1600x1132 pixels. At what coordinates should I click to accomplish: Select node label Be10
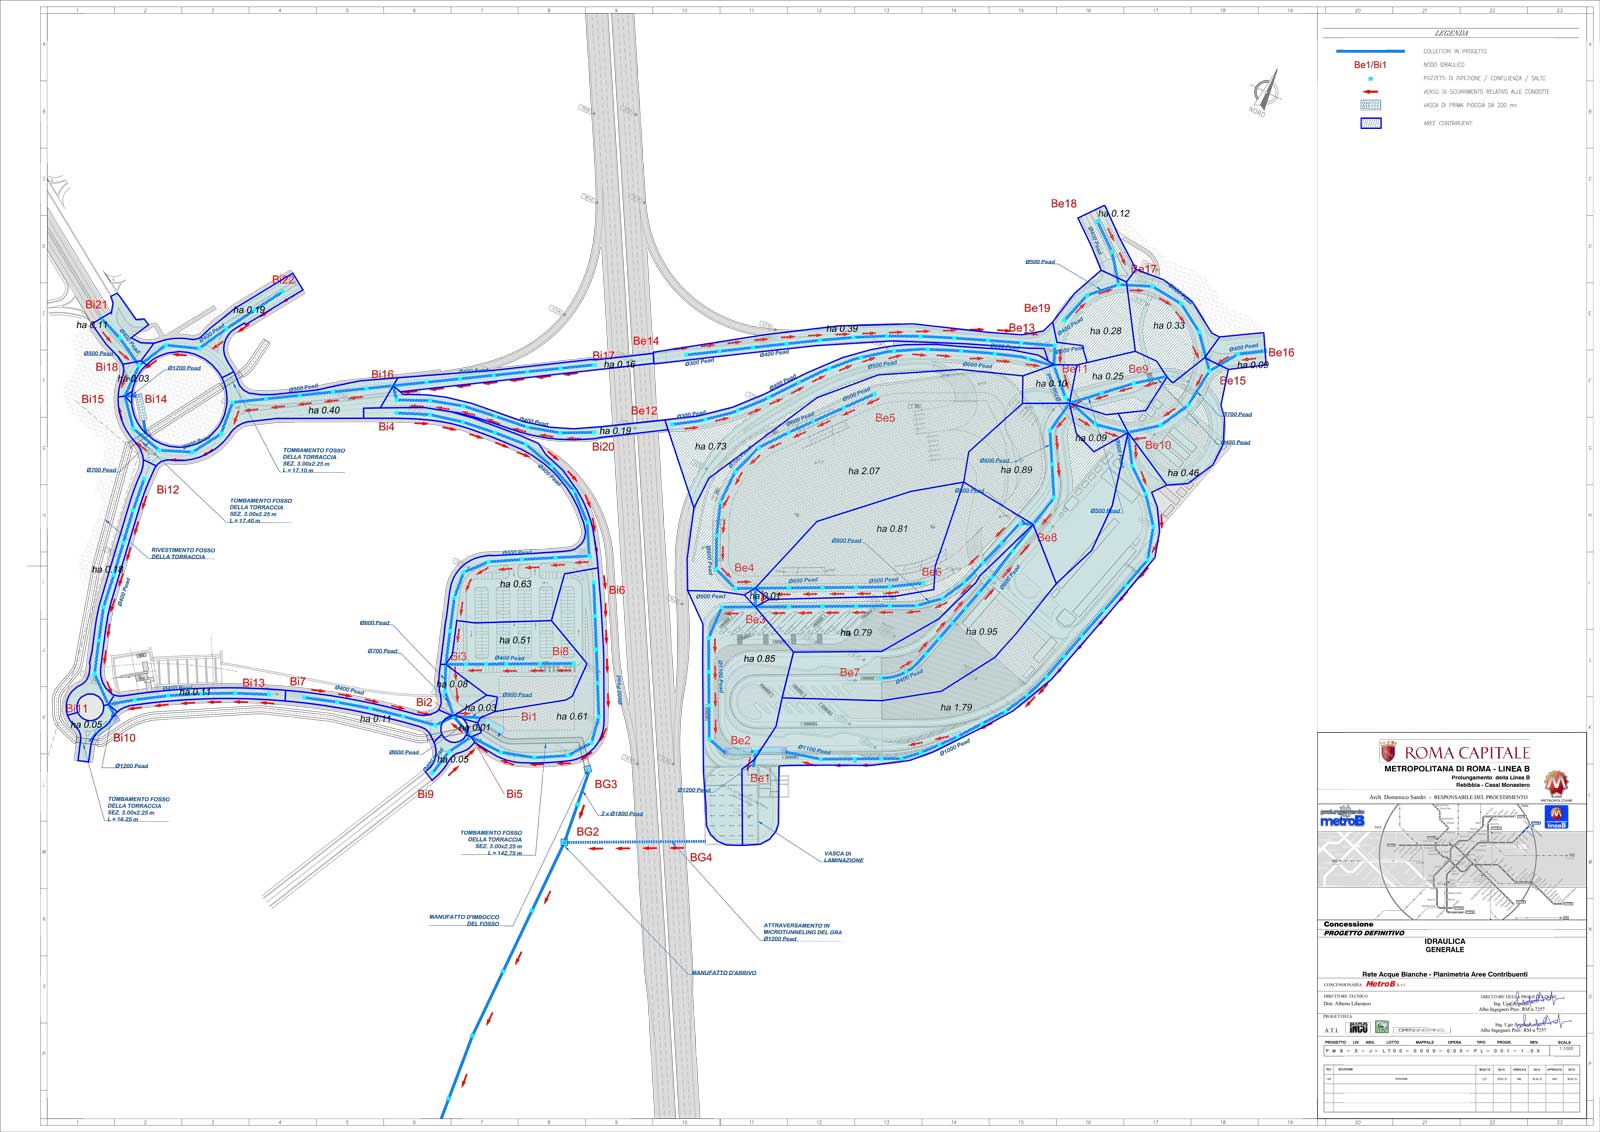coord(1158,446)
